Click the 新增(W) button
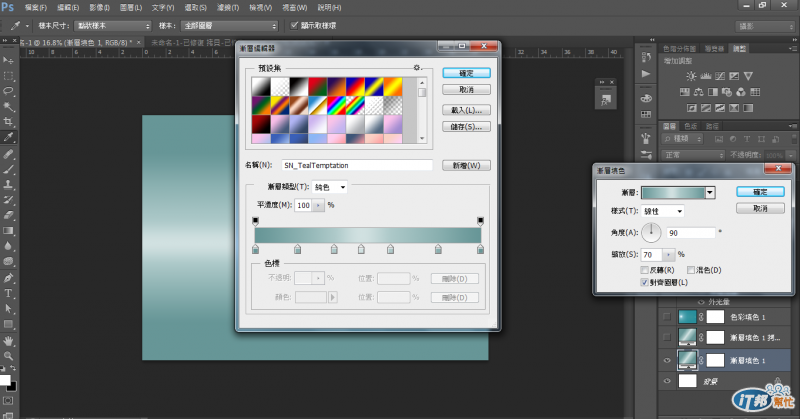Viewport: 800px width, 419px height. 466,165
